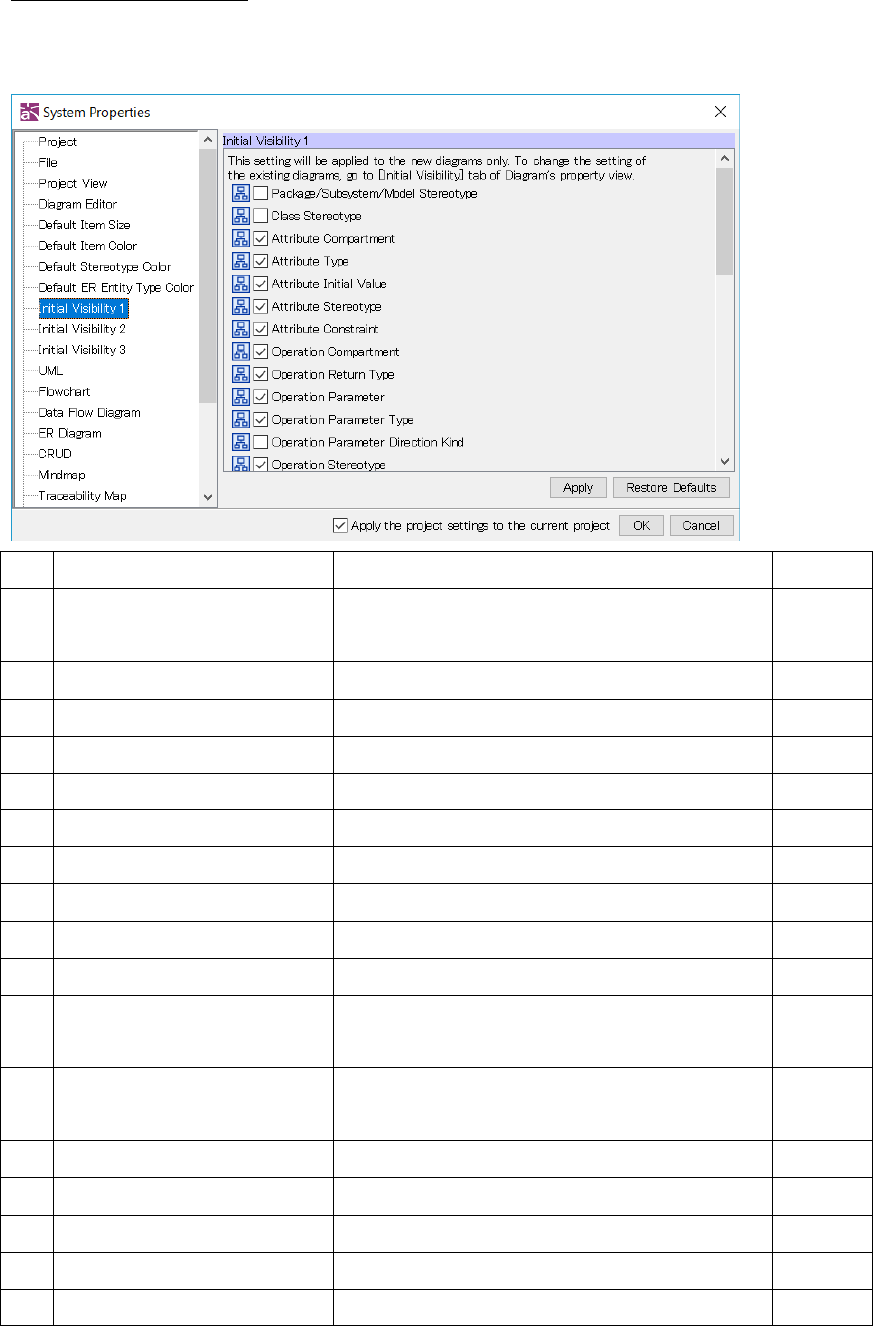This screenshot has width=873, height=1326.
Task: Enable Package/Subsystem/Model Stereotype checkbox
Action: 260,193
